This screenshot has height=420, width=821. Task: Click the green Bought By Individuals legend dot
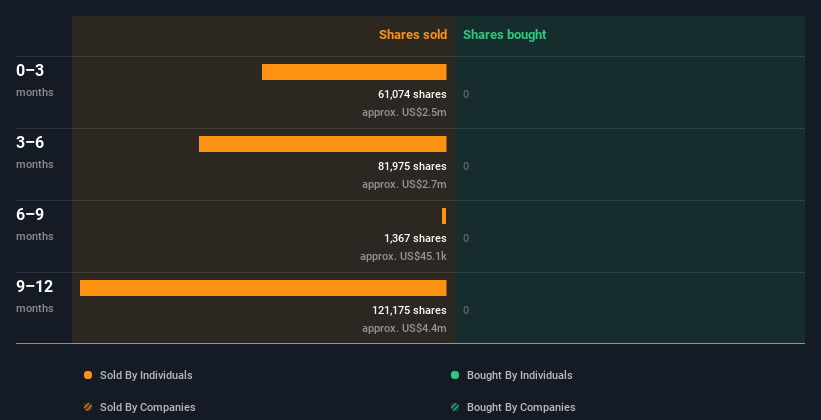(455, 375)
